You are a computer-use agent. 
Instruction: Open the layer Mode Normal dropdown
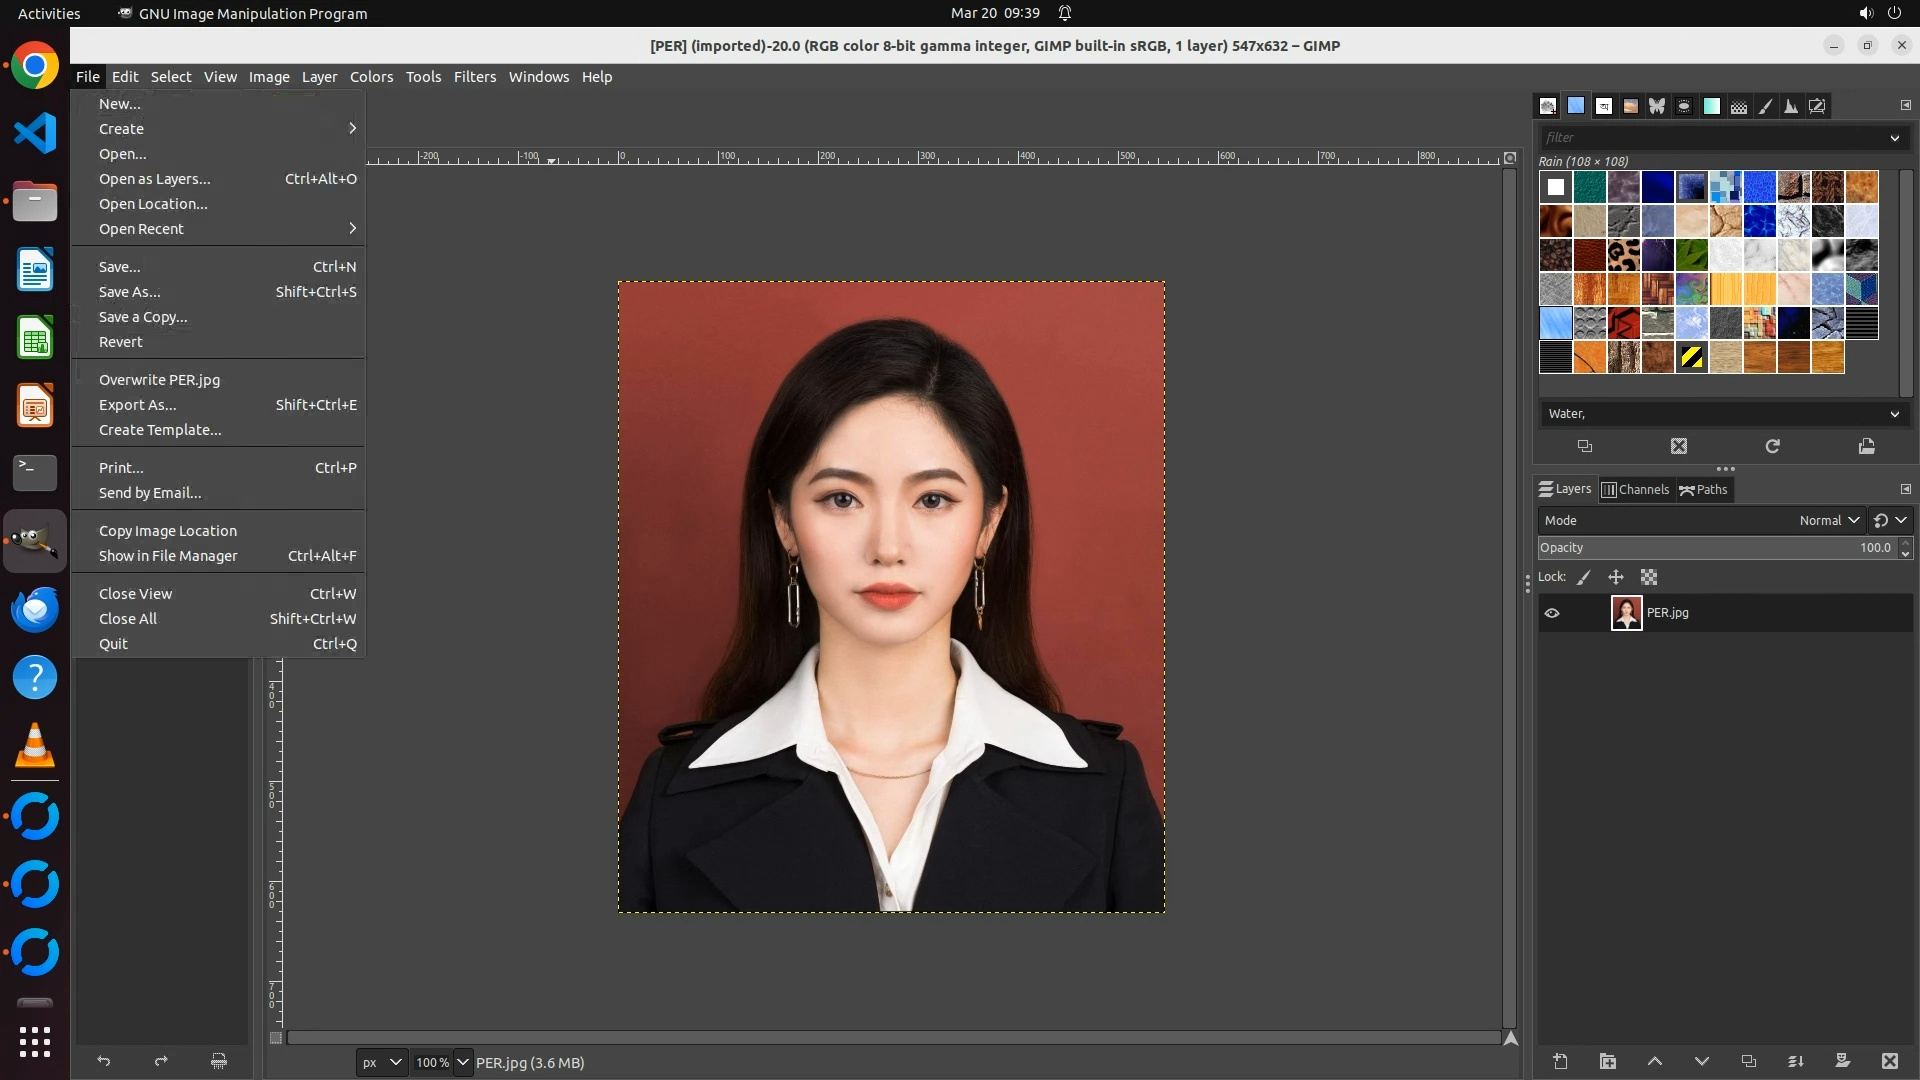1828,520
